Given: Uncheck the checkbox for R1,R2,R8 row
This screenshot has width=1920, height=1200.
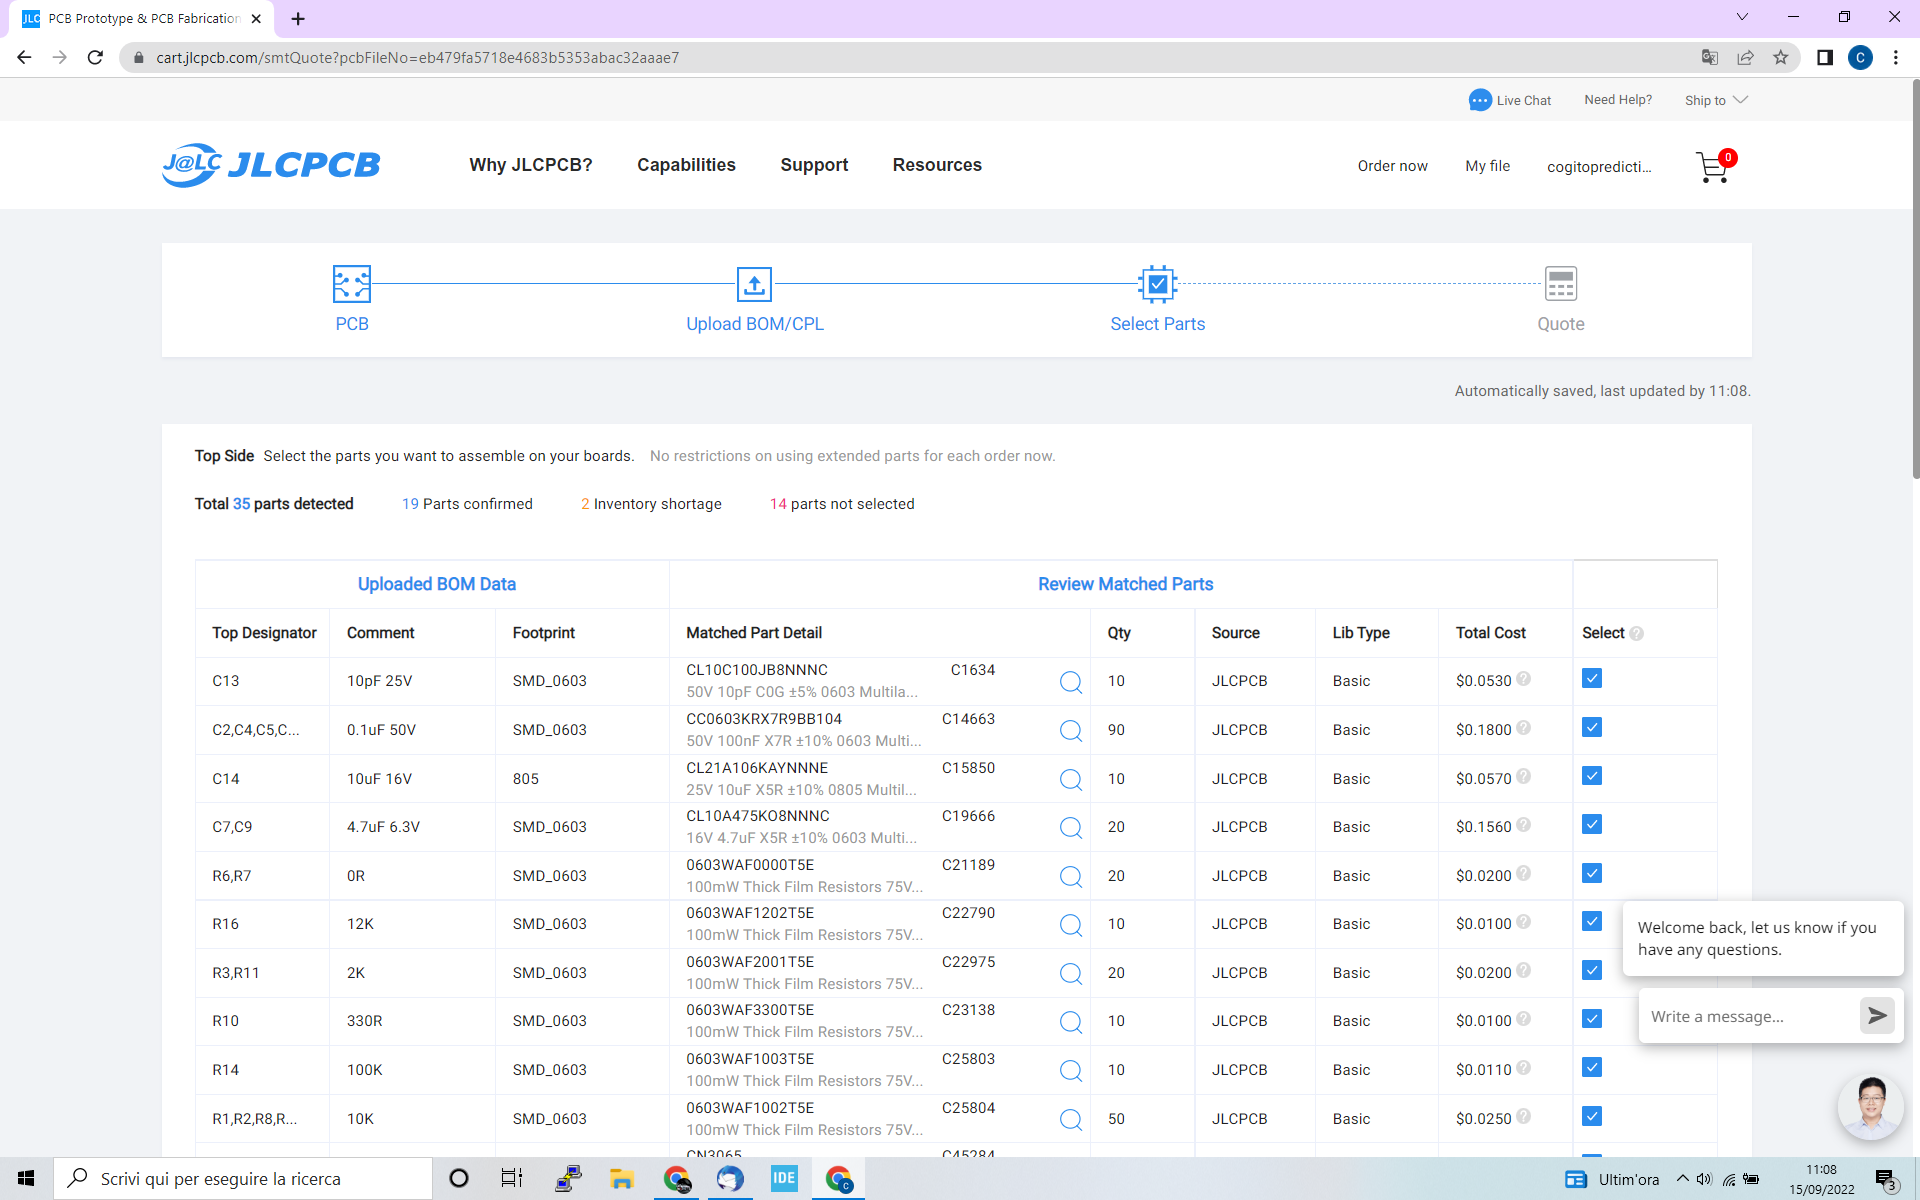Looking at the screenshot, I should click(x=1592, y=1115).
